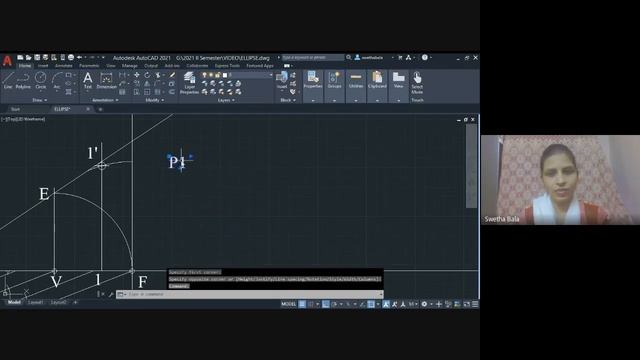Expand the Modify panel dropdown

155,100
